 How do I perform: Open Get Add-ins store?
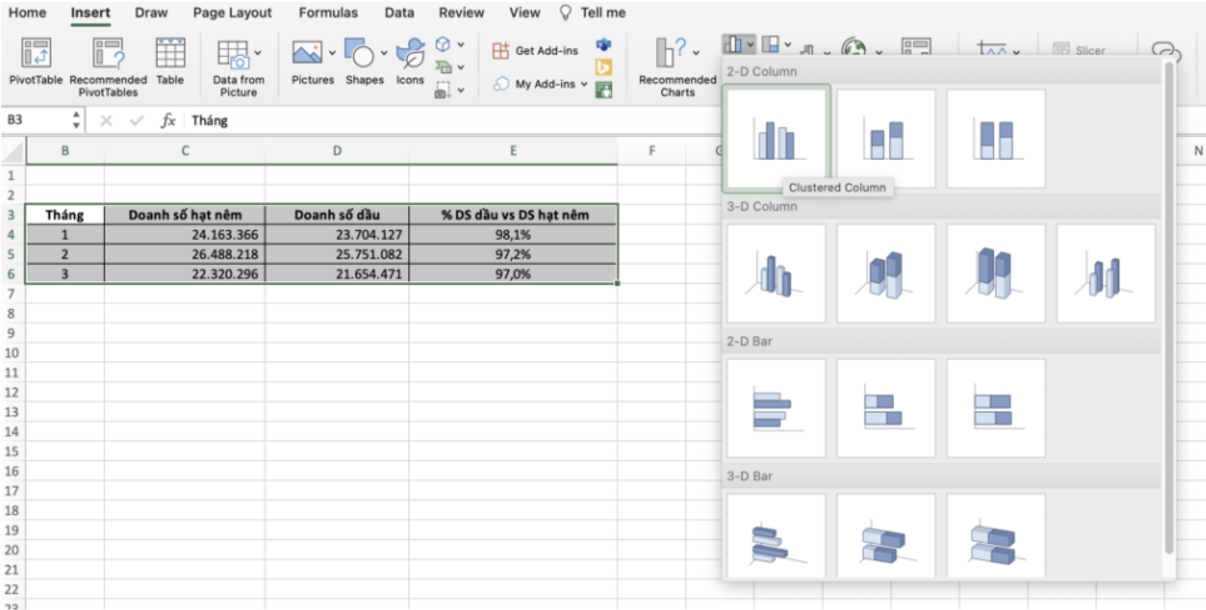pos(535,51)
